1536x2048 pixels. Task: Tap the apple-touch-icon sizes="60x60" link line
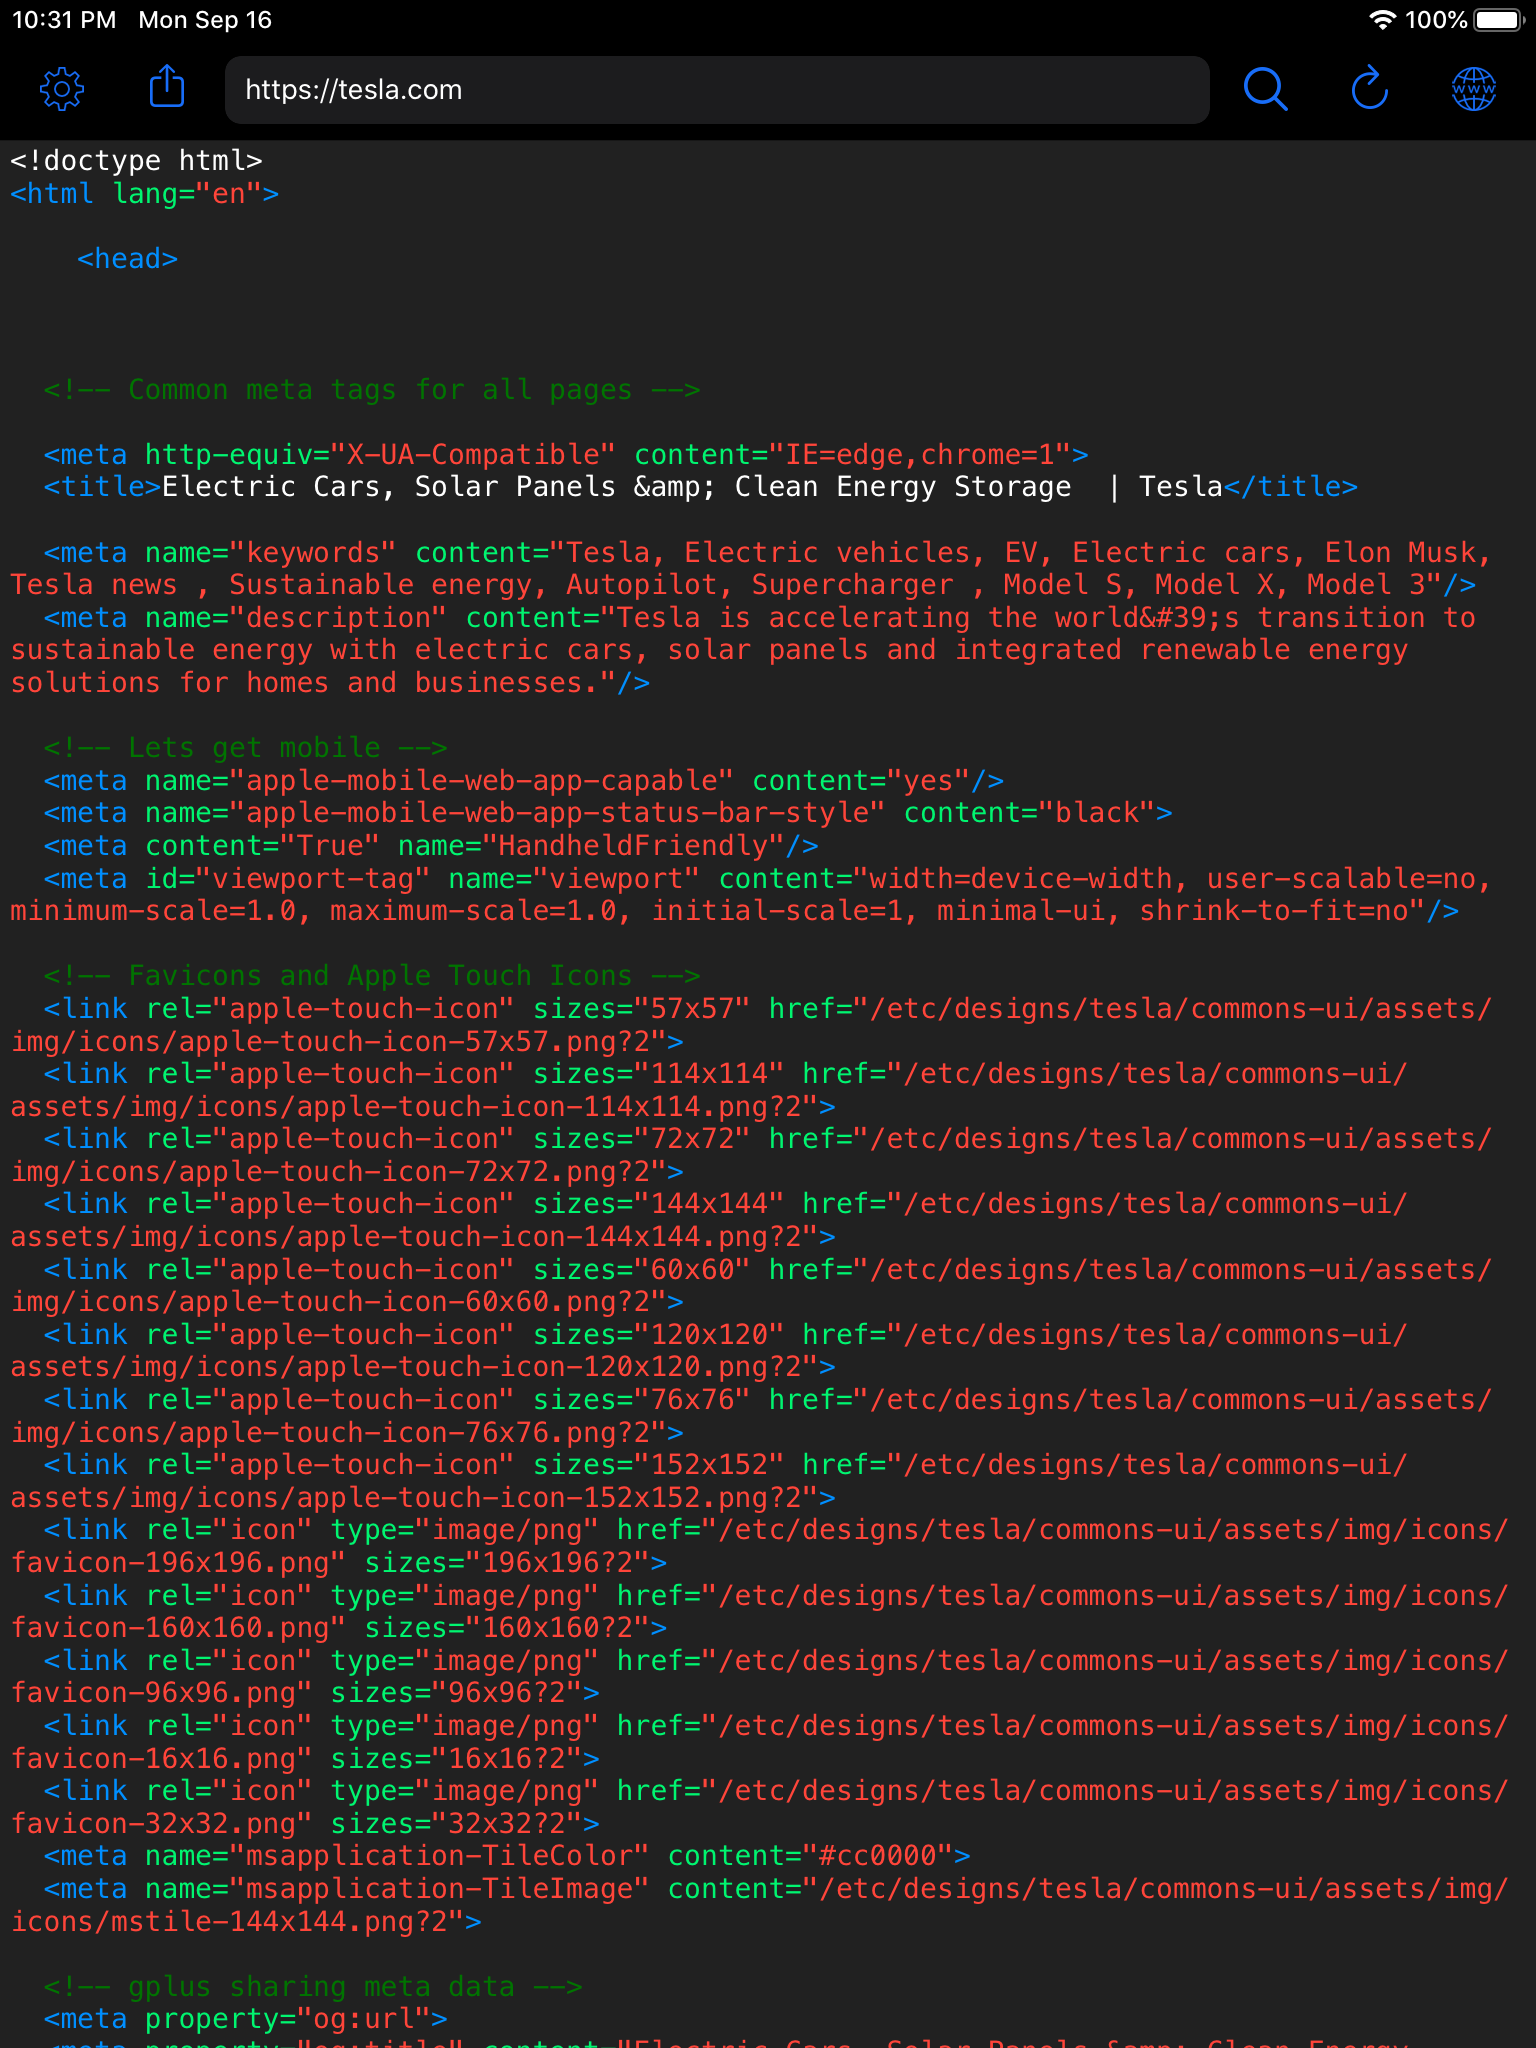[x=750, y=1285]
